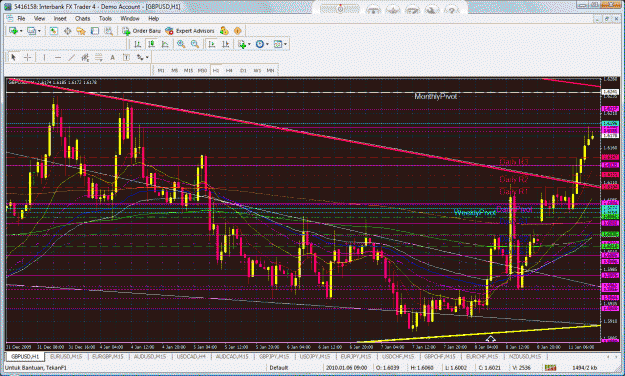625x376 pixels.
Task: Click the New Chart icon
Action: pos(13,31)
